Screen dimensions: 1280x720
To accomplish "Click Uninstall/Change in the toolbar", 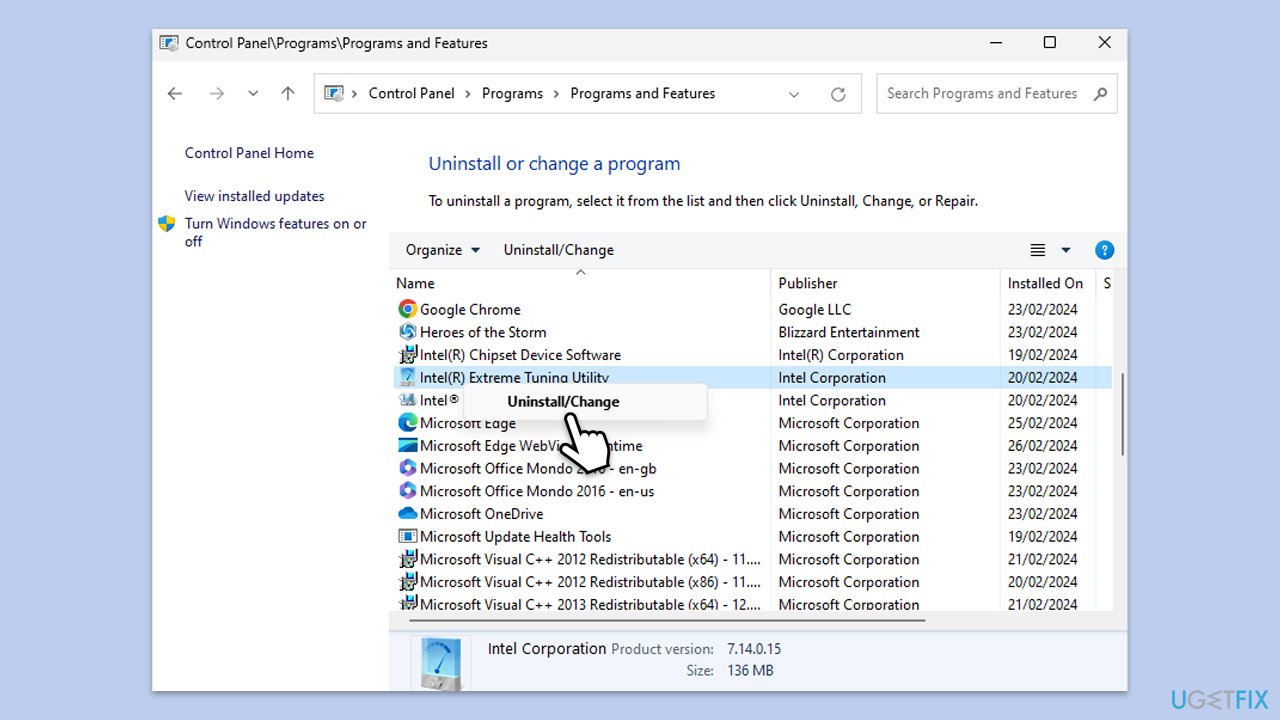I will coord(559,250).
